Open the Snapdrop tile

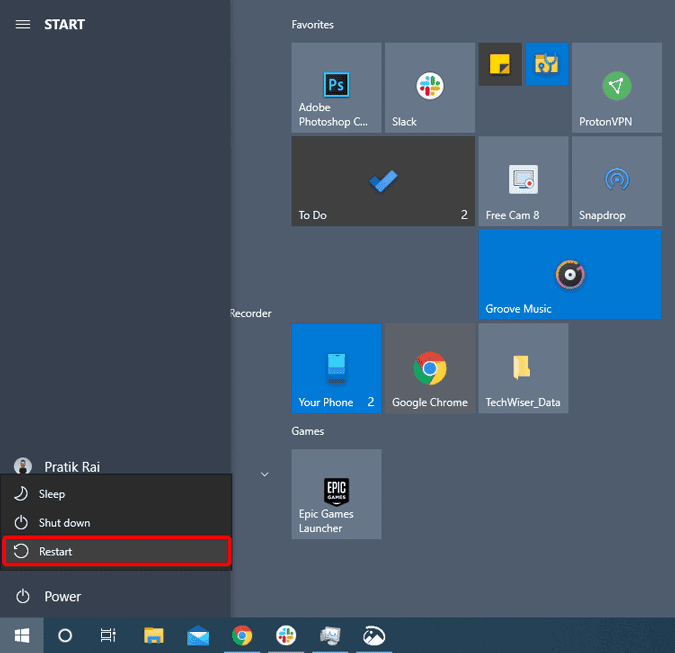point(617,181)
